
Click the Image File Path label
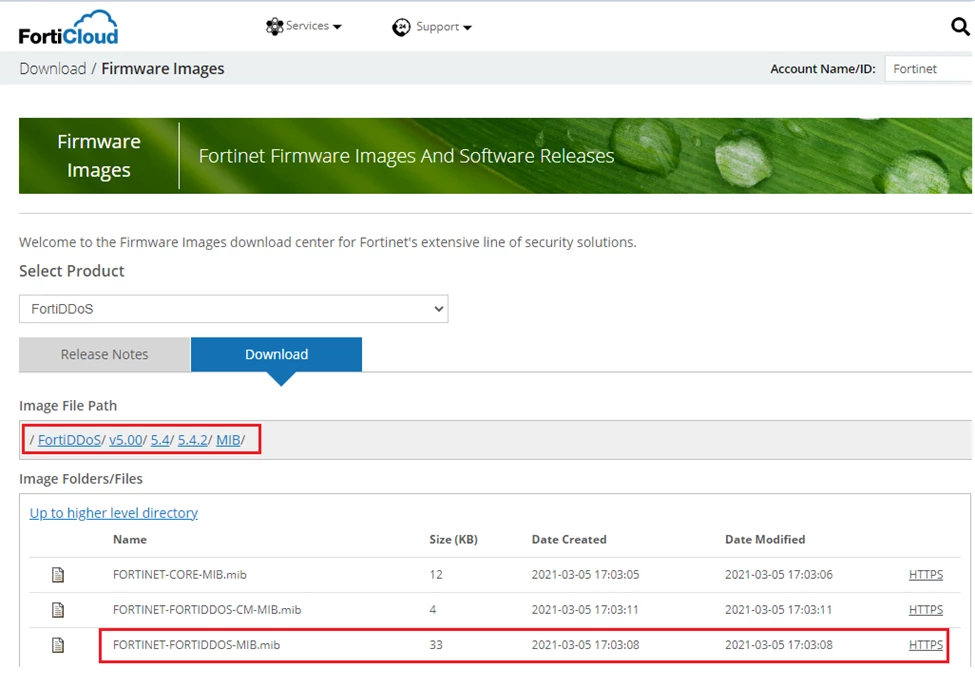point(68,406)
